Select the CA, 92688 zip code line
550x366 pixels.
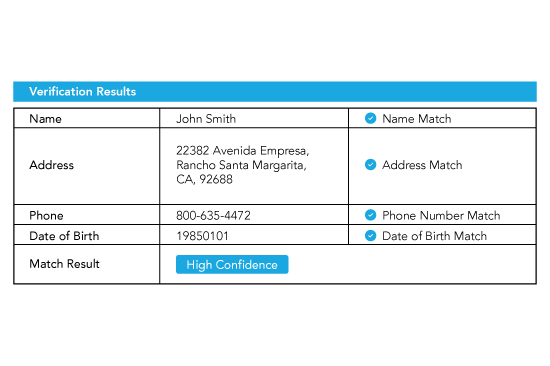[x=204, y=179]
